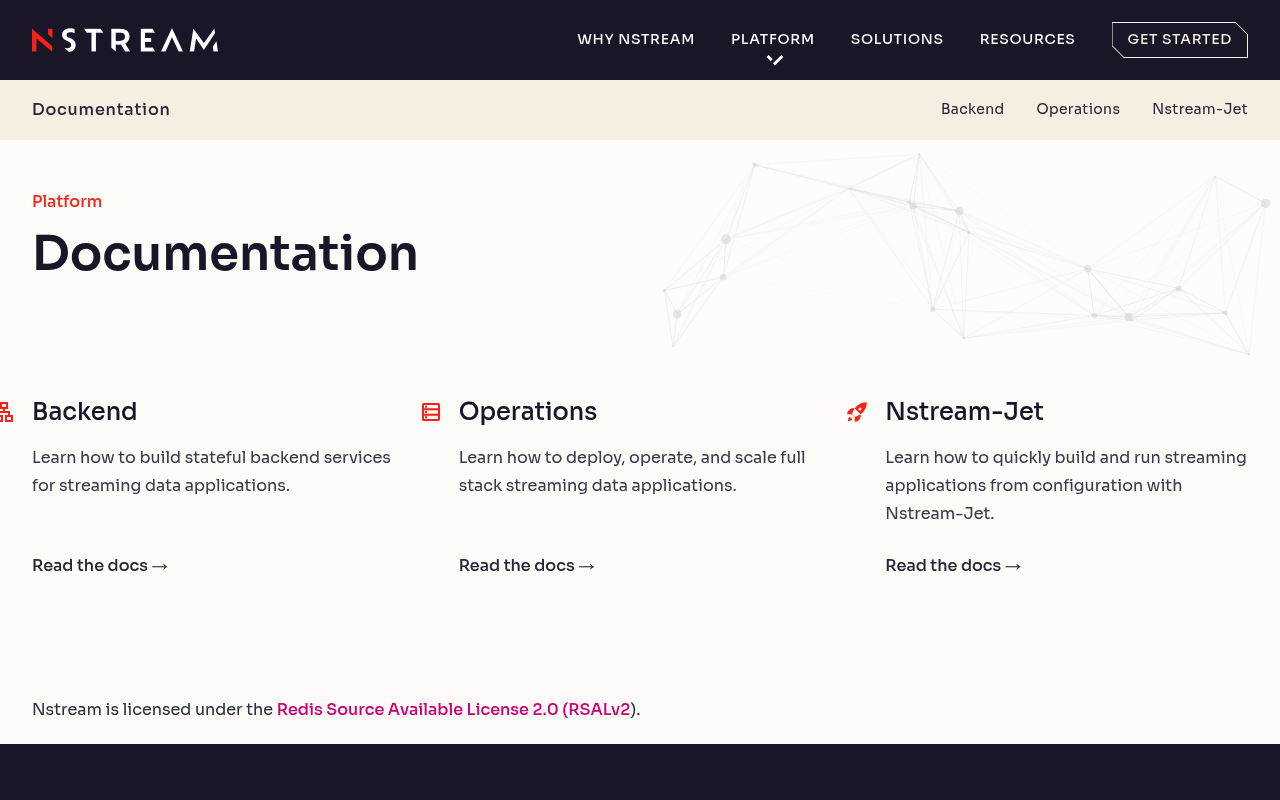Click the Backend section icon
Viewport: 1280px width, 800px height.
coord(5,412)
